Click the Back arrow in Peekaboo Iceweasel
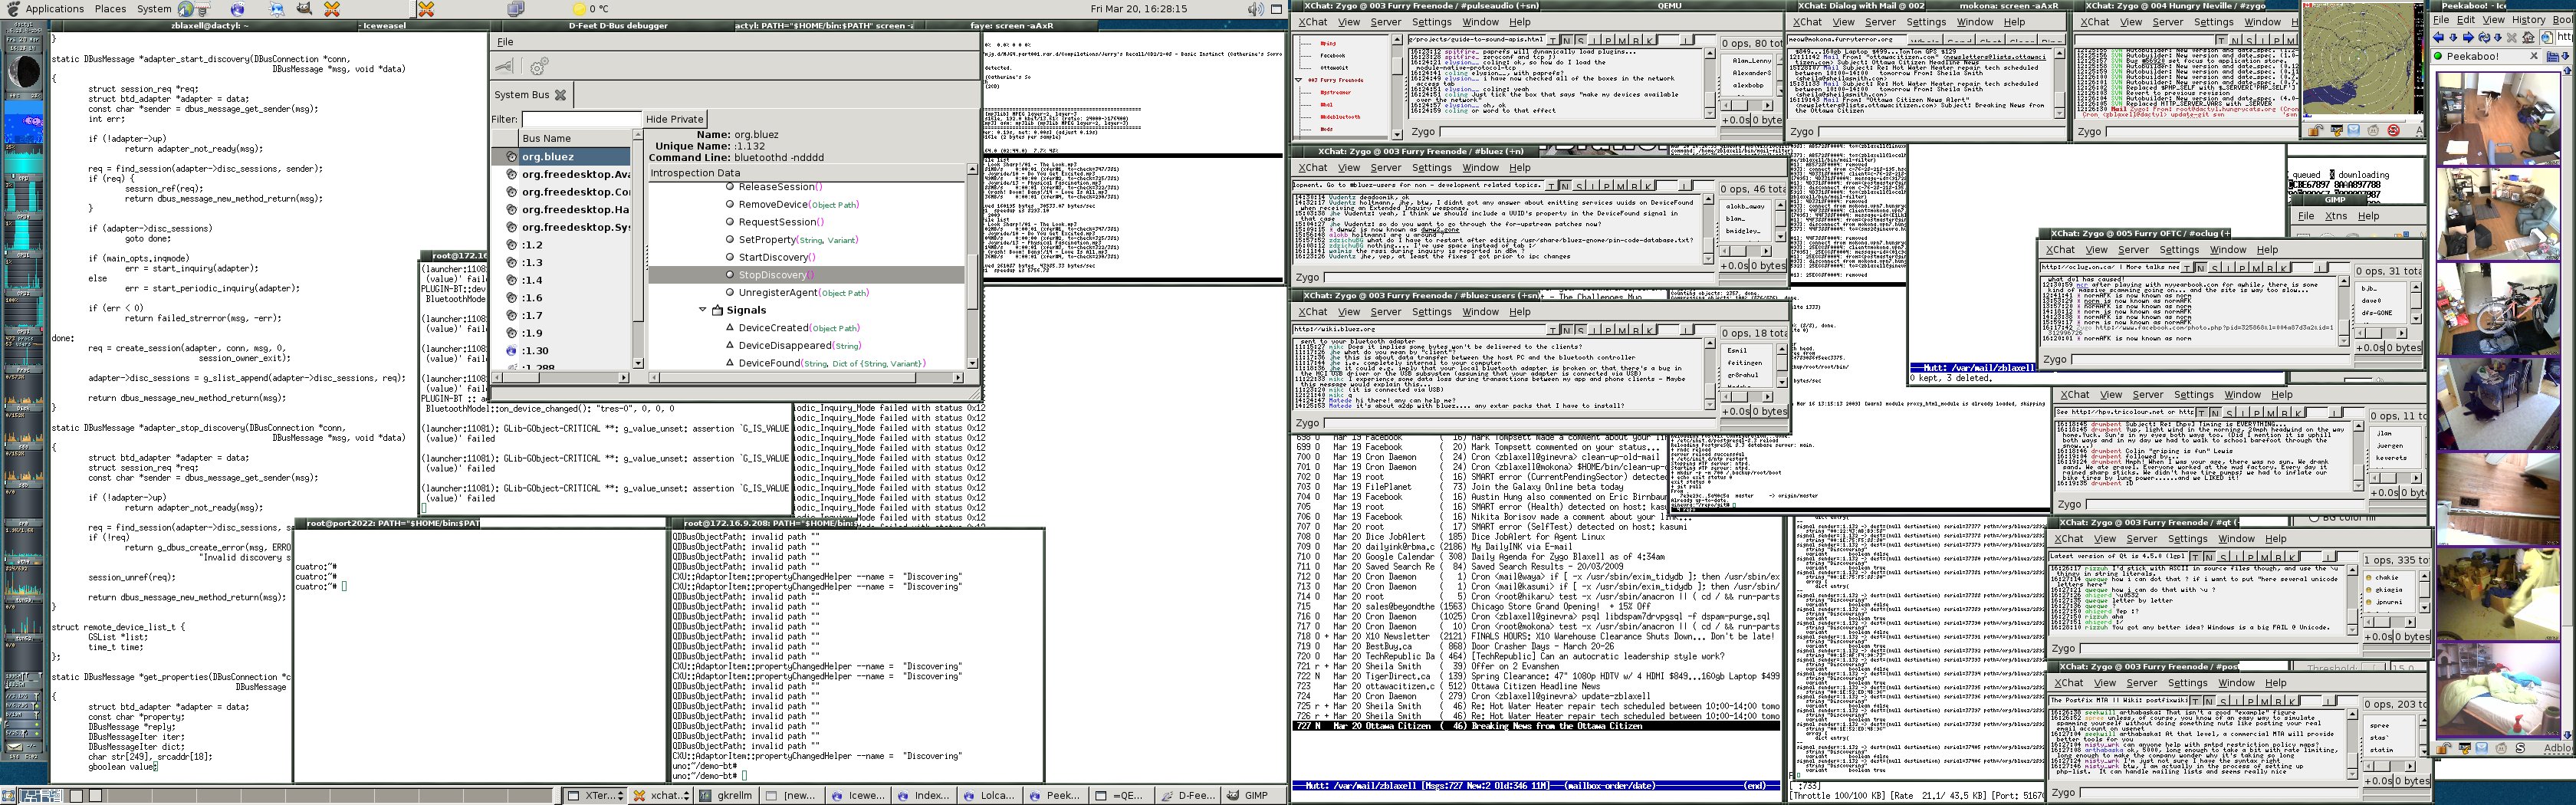 (x=2439, y=37)
